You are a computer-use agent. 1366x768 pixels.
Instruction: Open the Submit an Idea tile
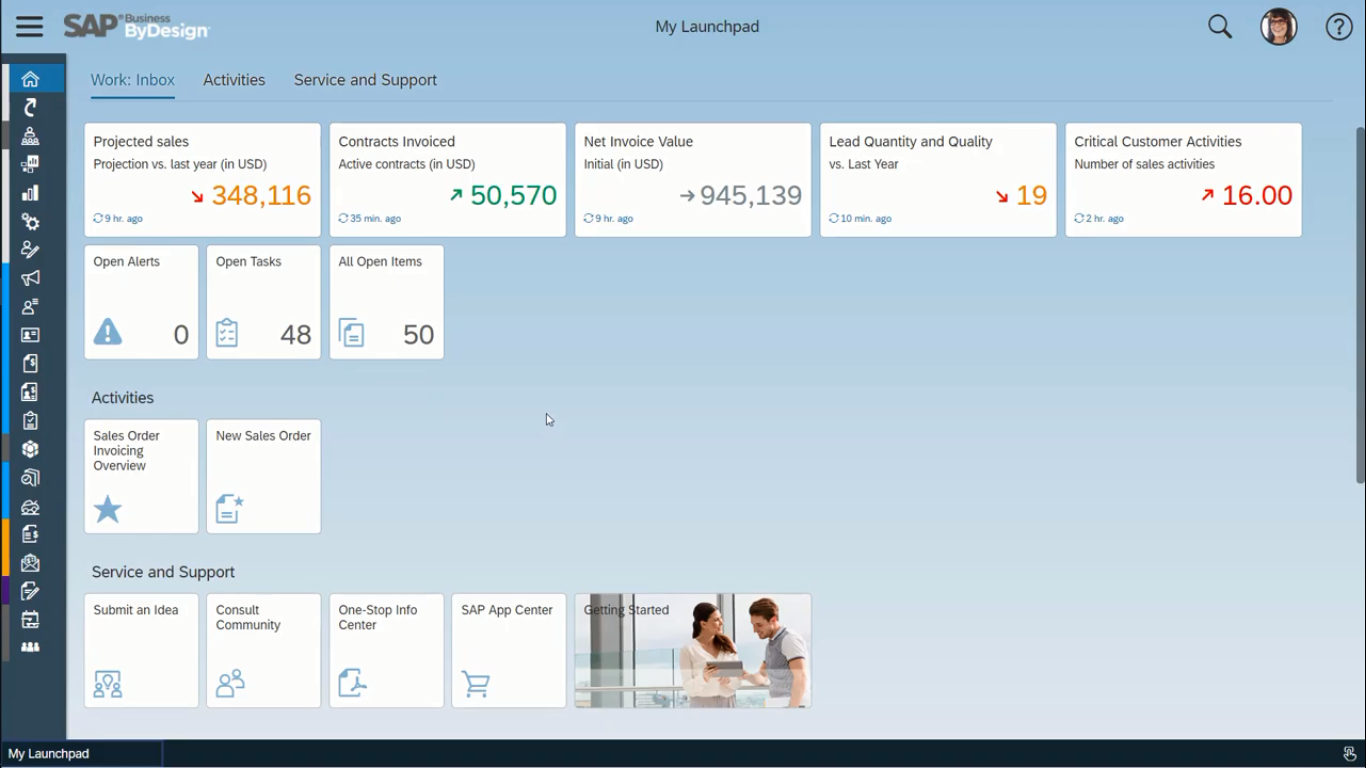point(141,651)
